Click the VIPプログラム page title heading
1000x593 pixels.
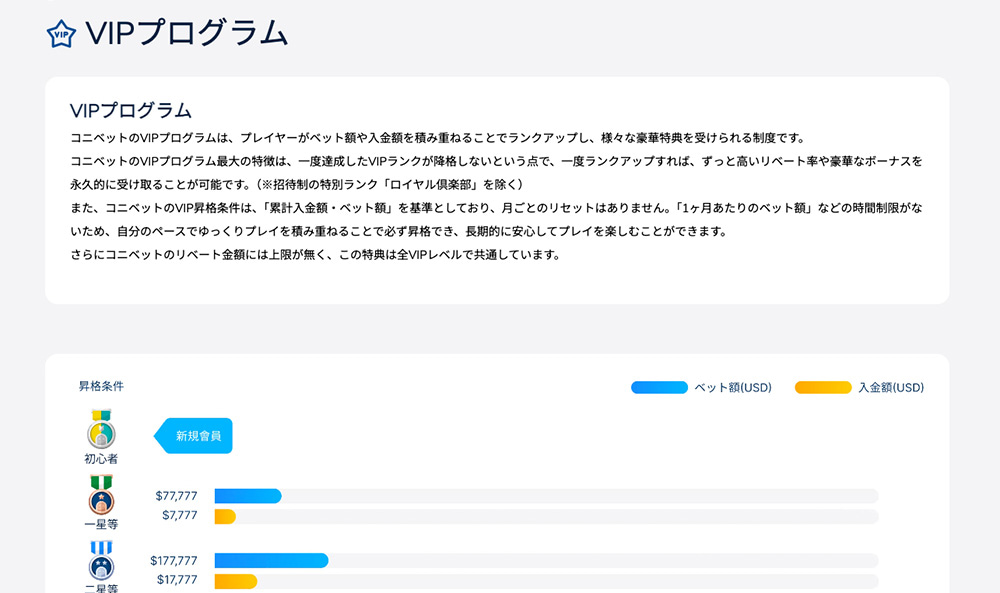[187, 33]
